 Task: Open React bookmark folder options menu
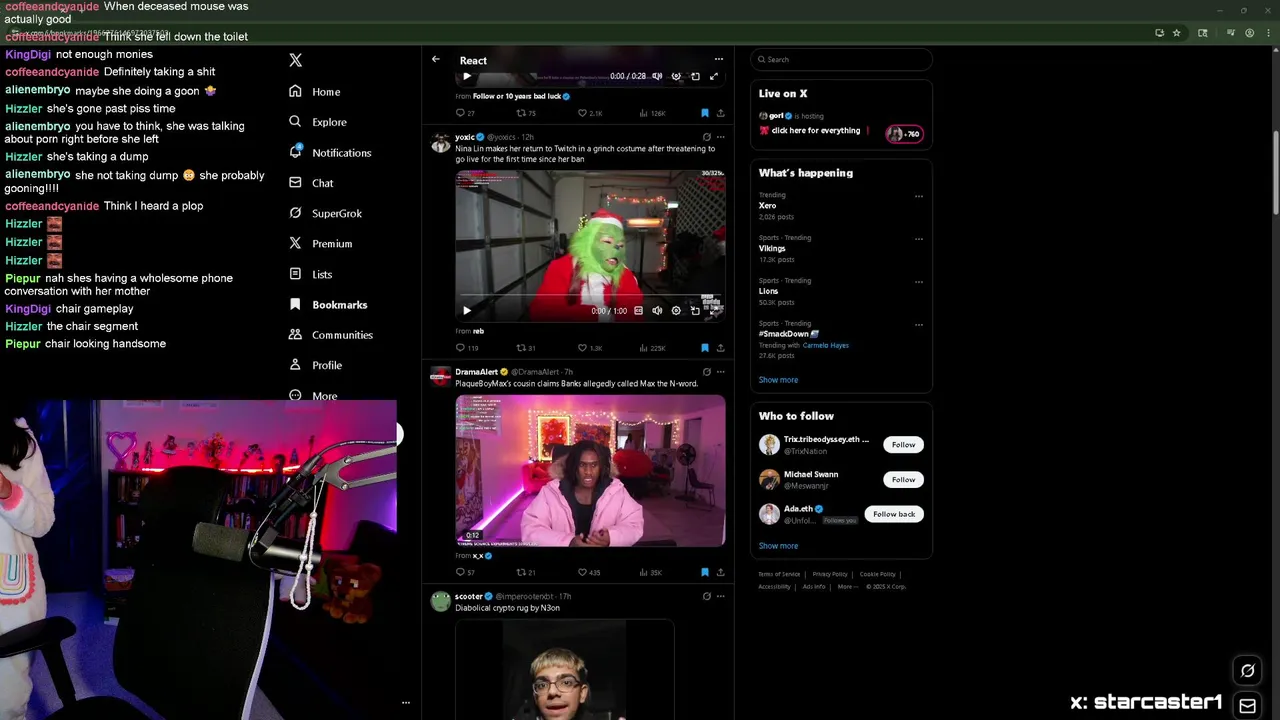(x=718, y=60)
